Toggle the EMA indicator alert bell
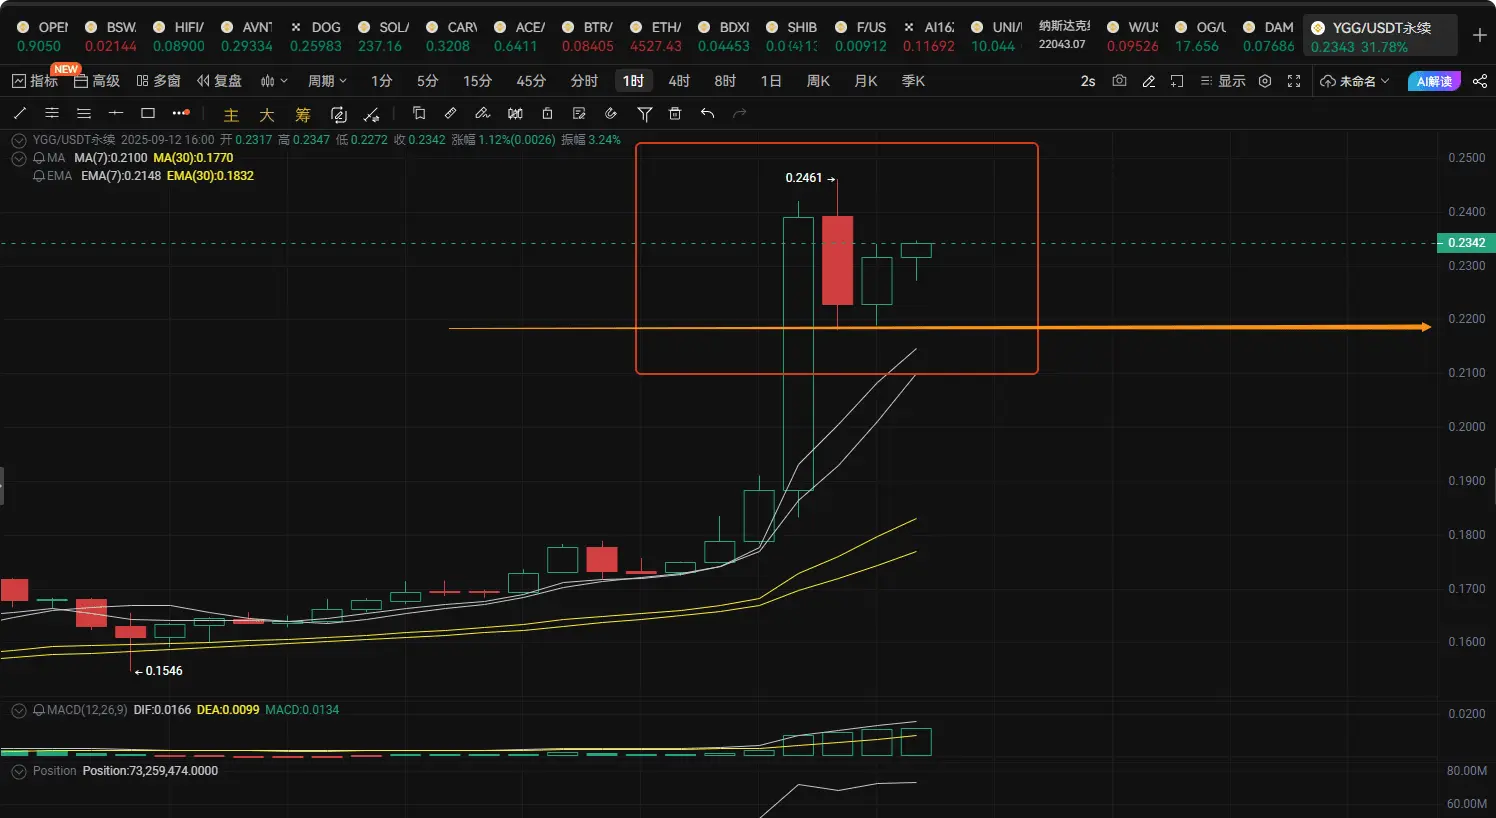Screen dimensions: 1496x818 pyautogui.click(x=39, y=176)
